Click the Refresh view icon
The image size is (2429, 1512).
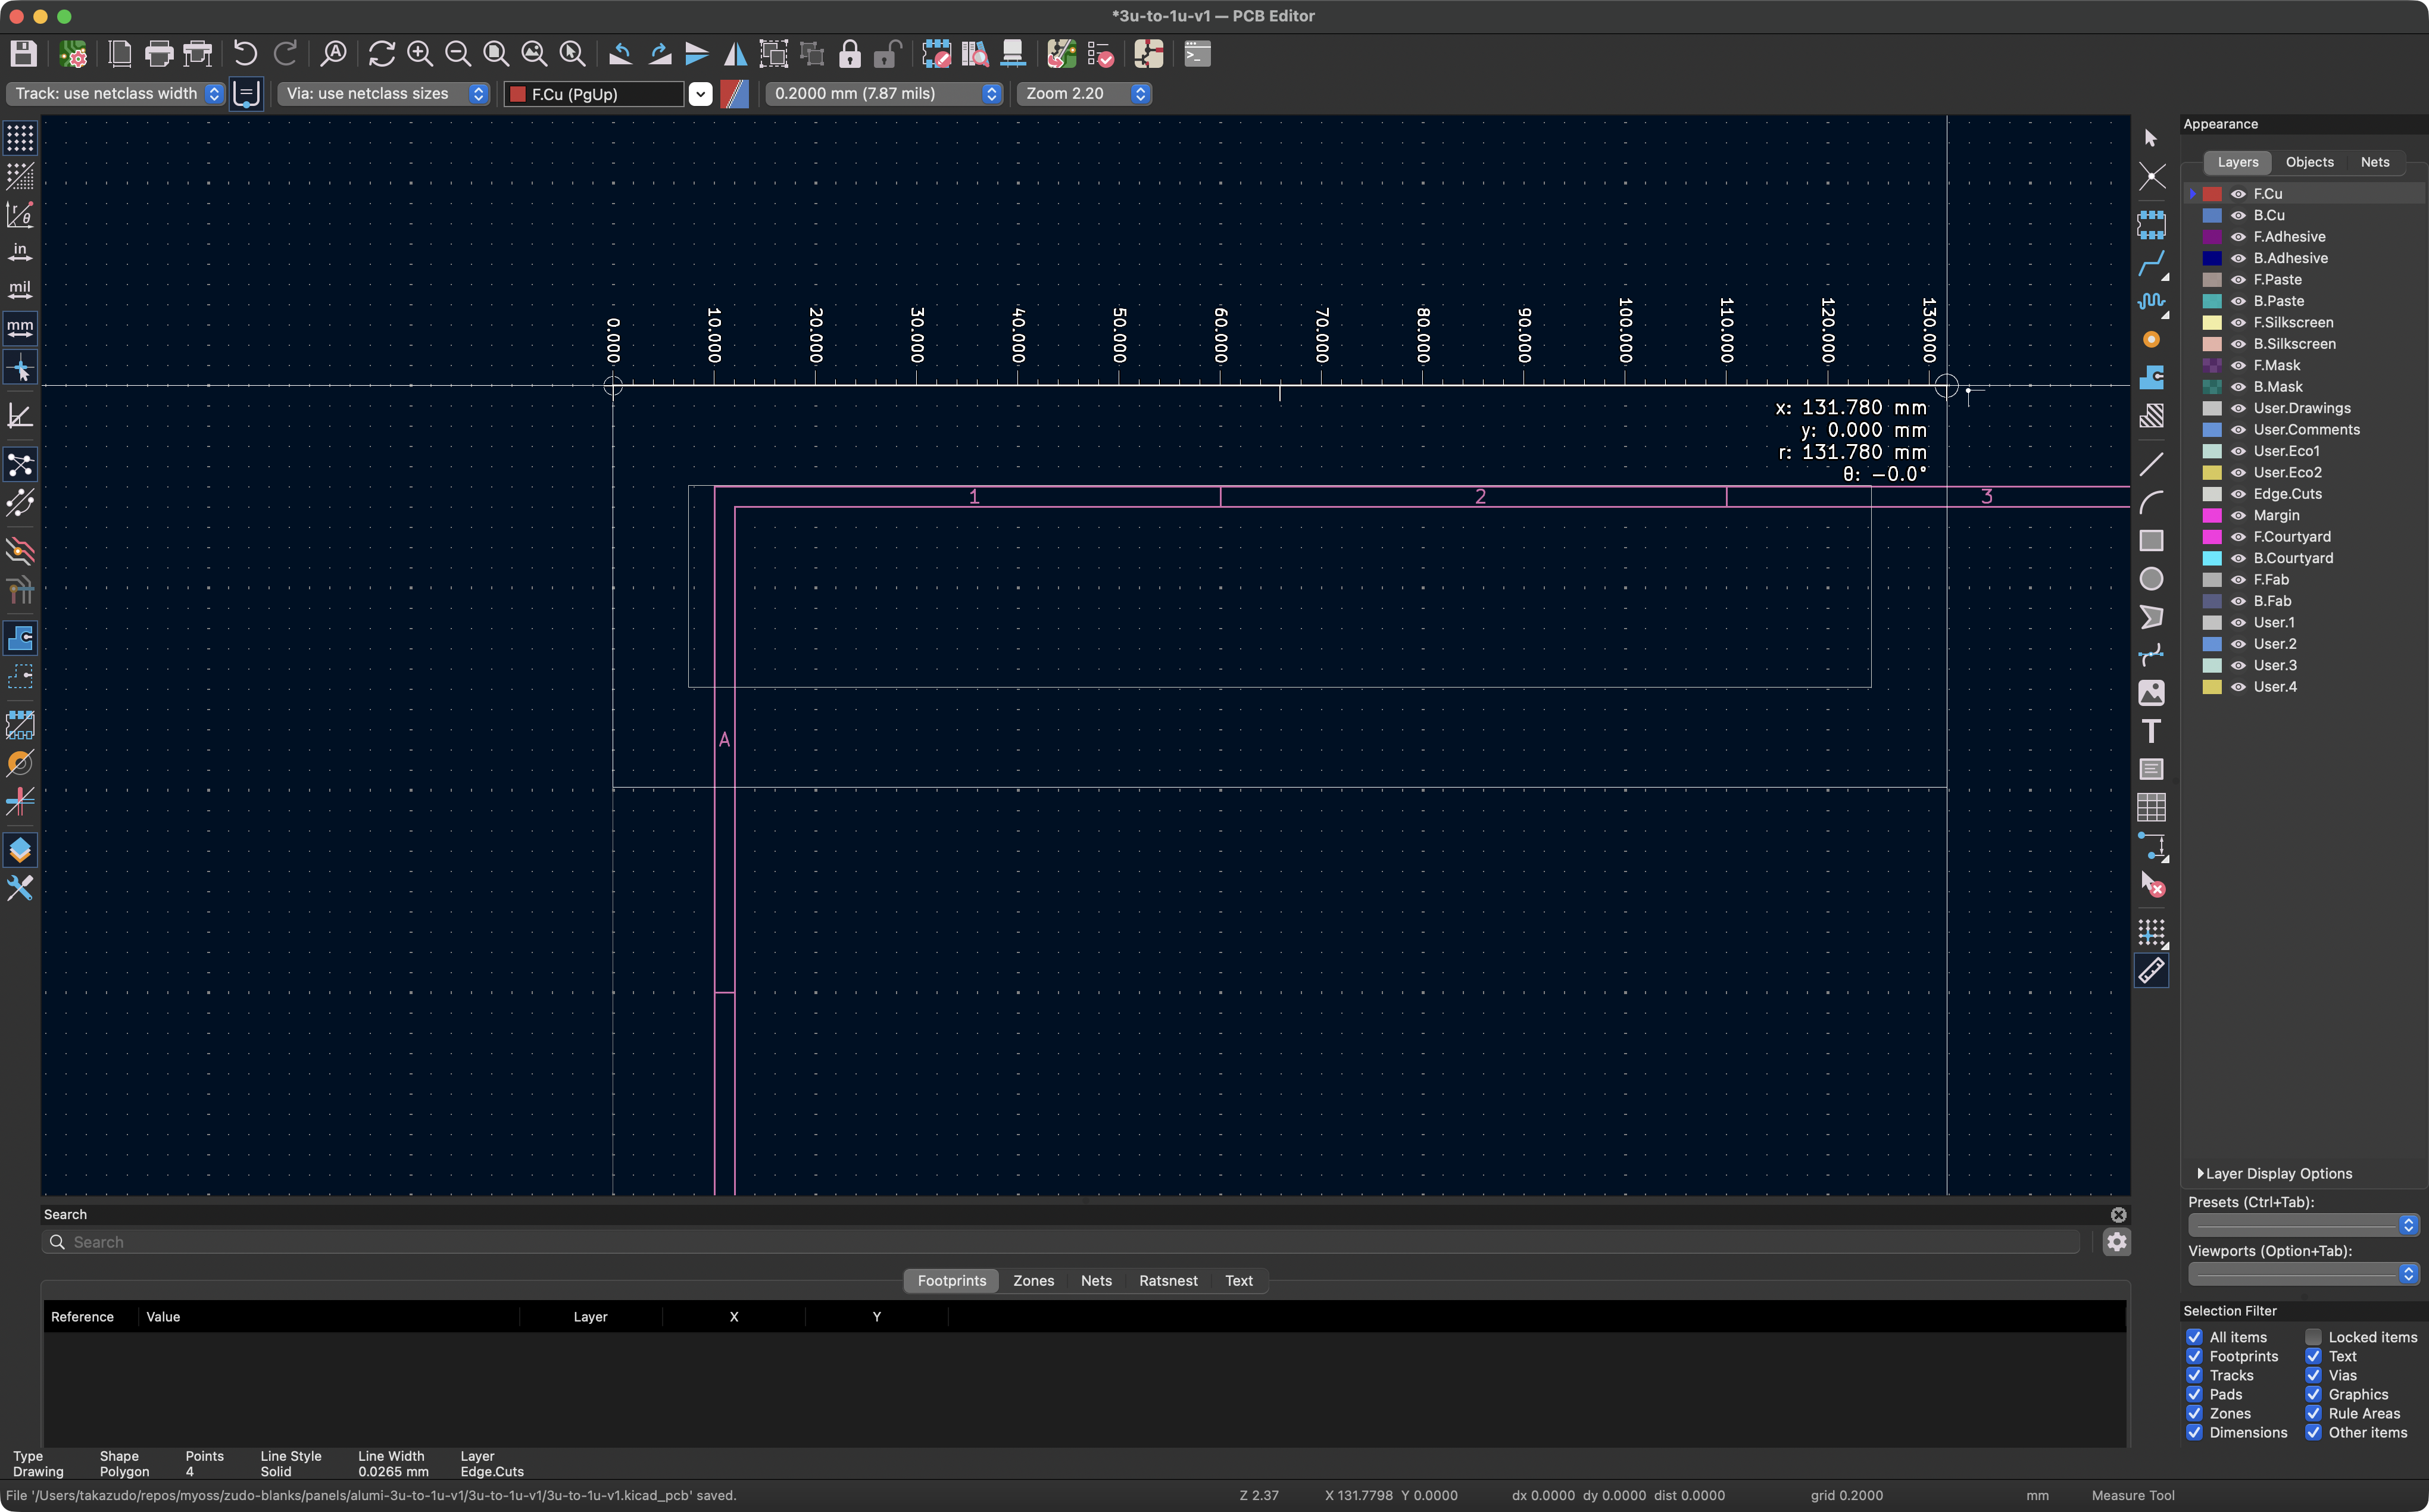381,54
